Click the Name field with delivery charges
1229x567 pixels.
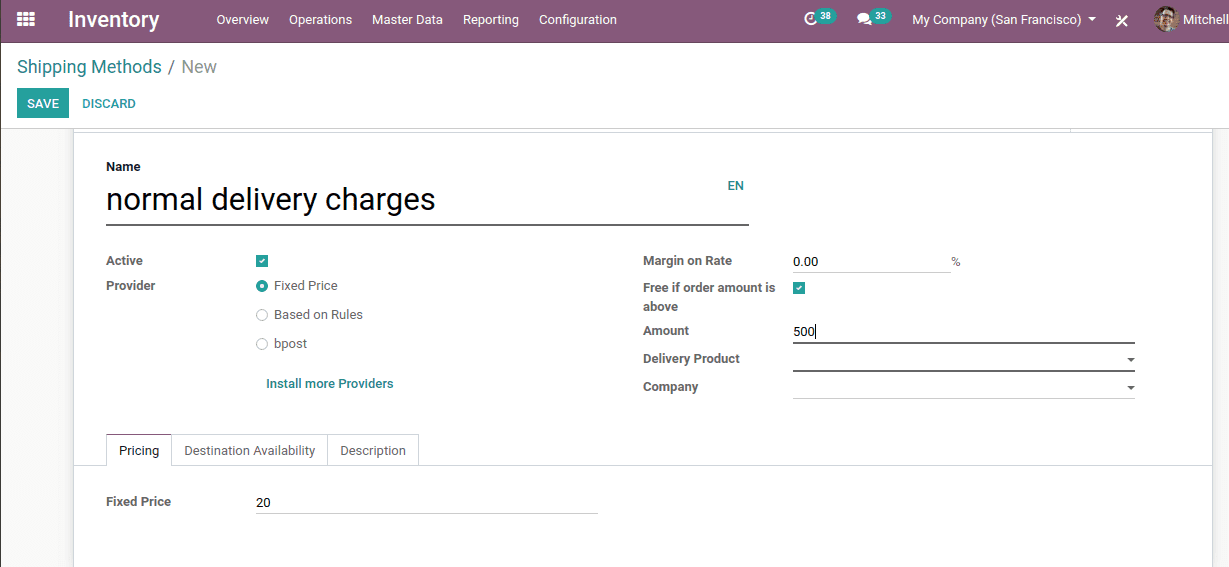coord(427,200)
